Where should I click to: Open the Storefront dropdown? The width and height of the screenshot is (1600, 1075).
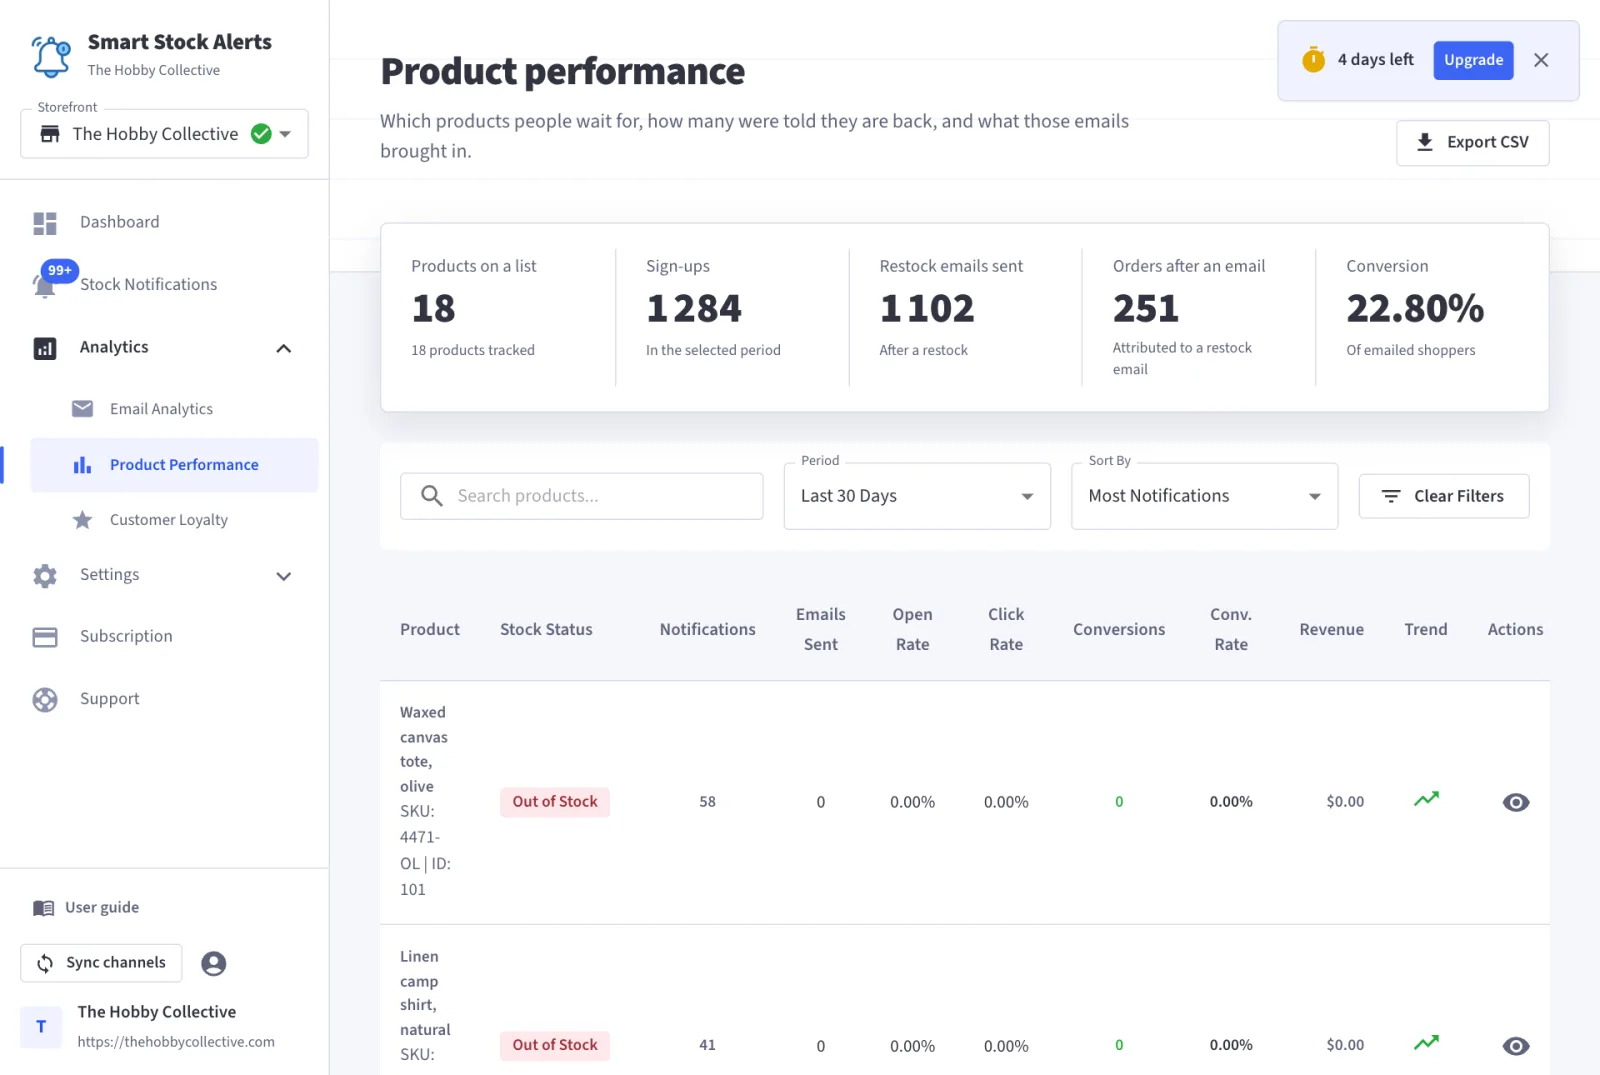(x=164, y=134)
